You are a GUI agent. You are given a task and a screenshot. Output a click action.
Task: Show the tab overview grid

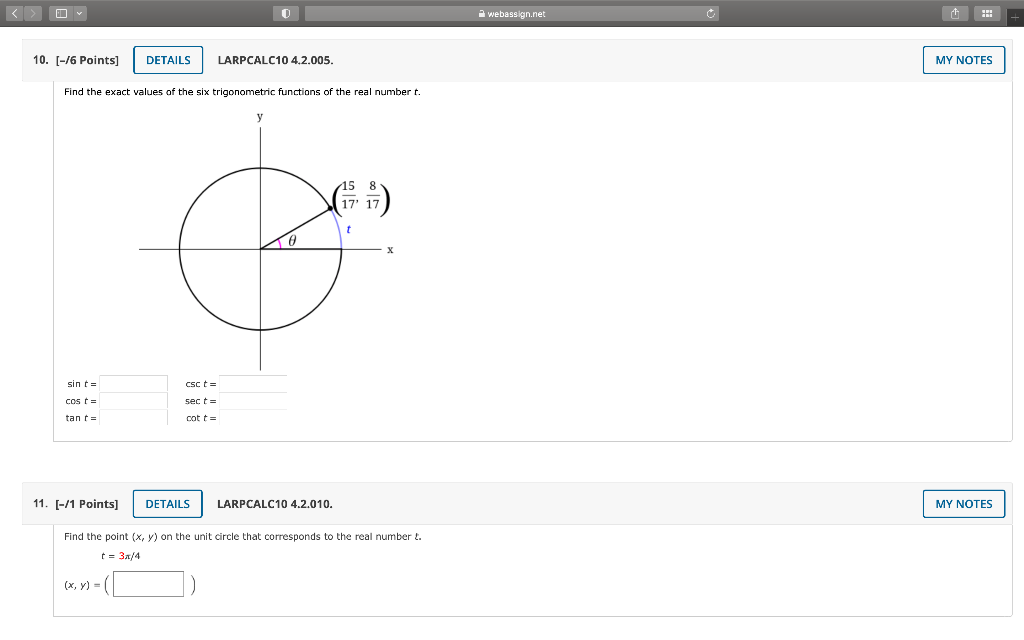(x=987, y=13)
